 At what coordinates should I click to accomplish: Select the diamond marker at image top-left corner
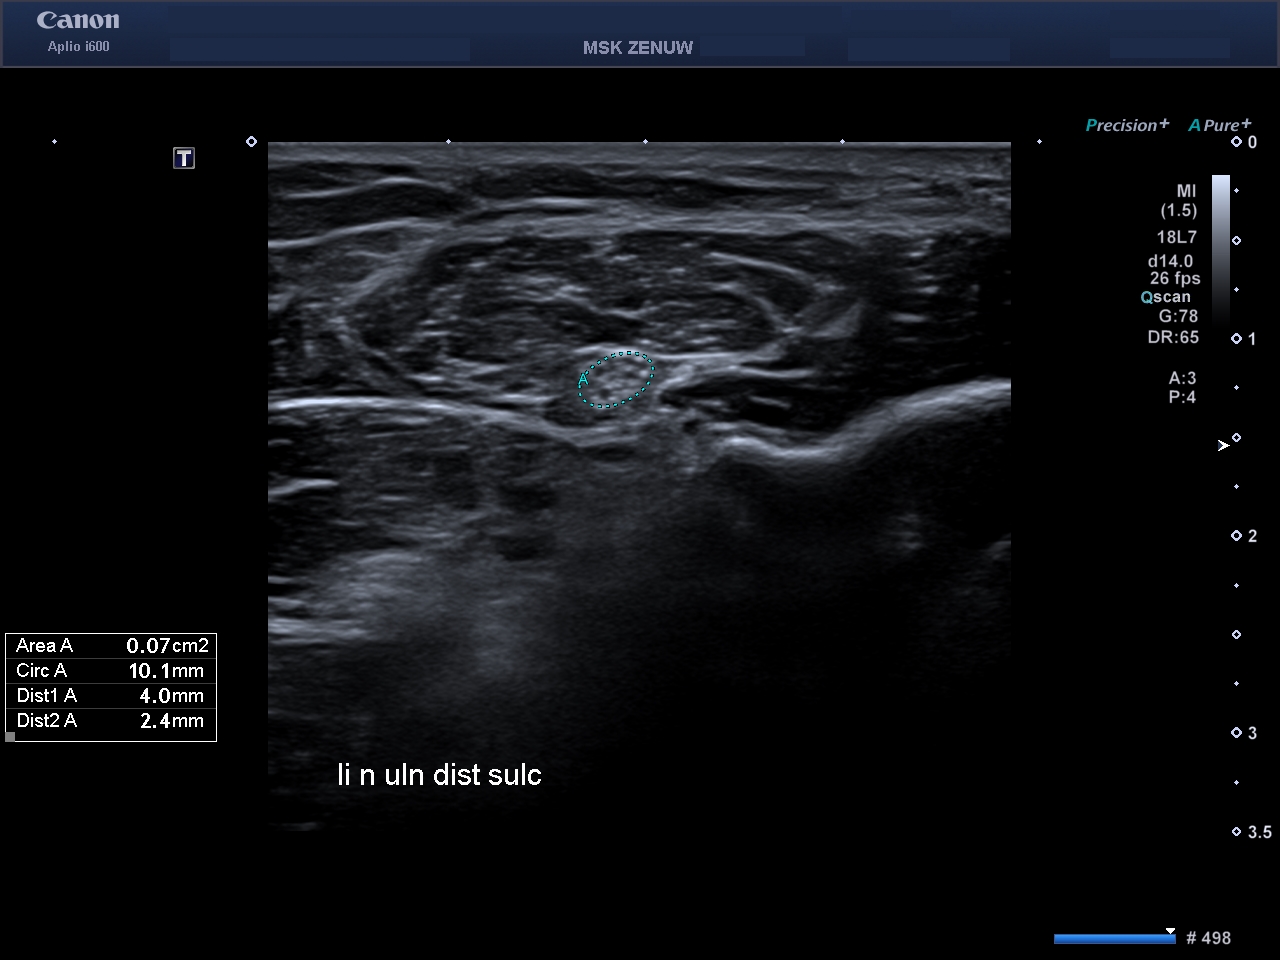251,142
